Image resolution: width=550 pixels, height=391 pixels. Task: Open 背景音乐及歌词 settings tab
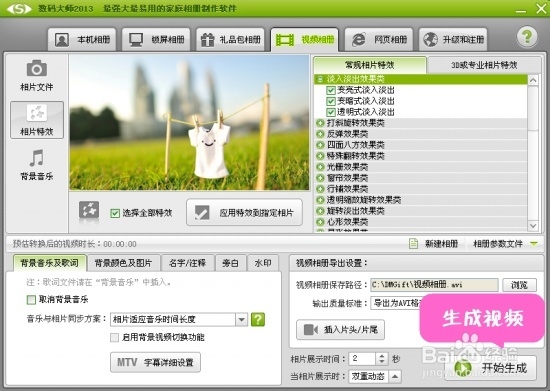coord(49,263)
